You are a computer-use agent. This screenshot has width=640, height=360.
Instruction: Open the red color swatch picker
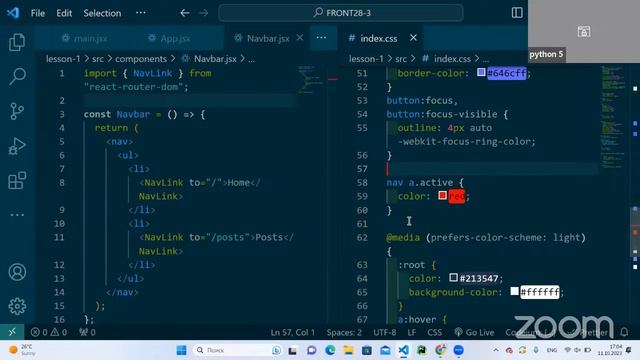(442, 196)
